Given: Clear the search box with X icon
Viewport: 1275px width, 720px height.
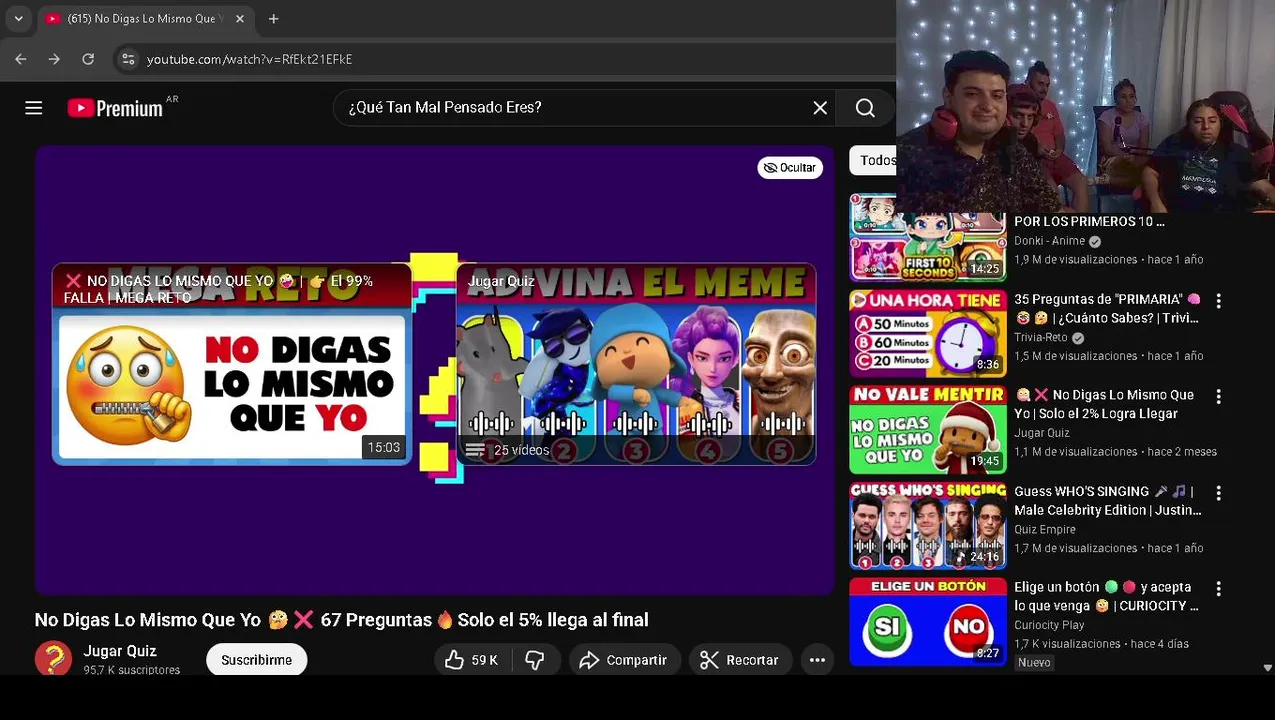Looking at the screenshot, I should (820, 108).
